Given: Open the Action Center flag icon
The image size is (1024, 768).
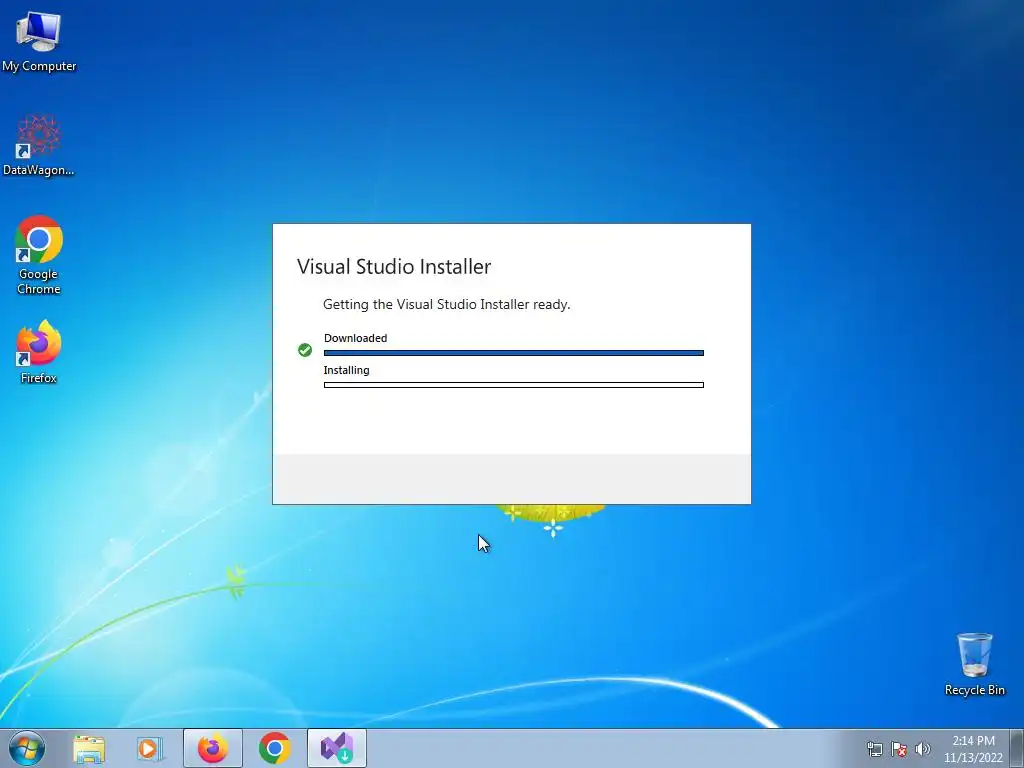Looking at the screenshot, I should coord(899,749).
